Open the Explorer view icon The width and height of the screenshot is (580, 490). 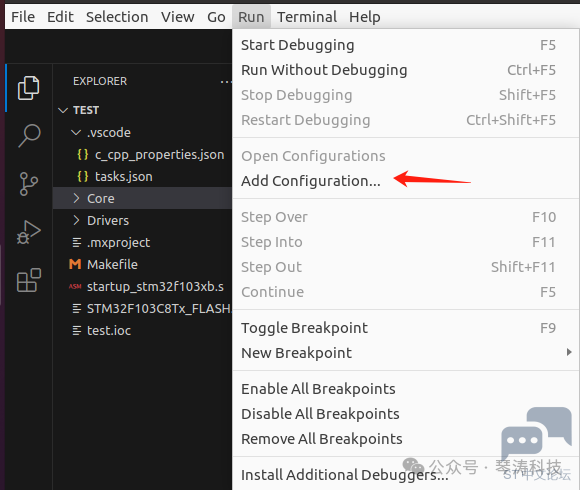point(28,88)
